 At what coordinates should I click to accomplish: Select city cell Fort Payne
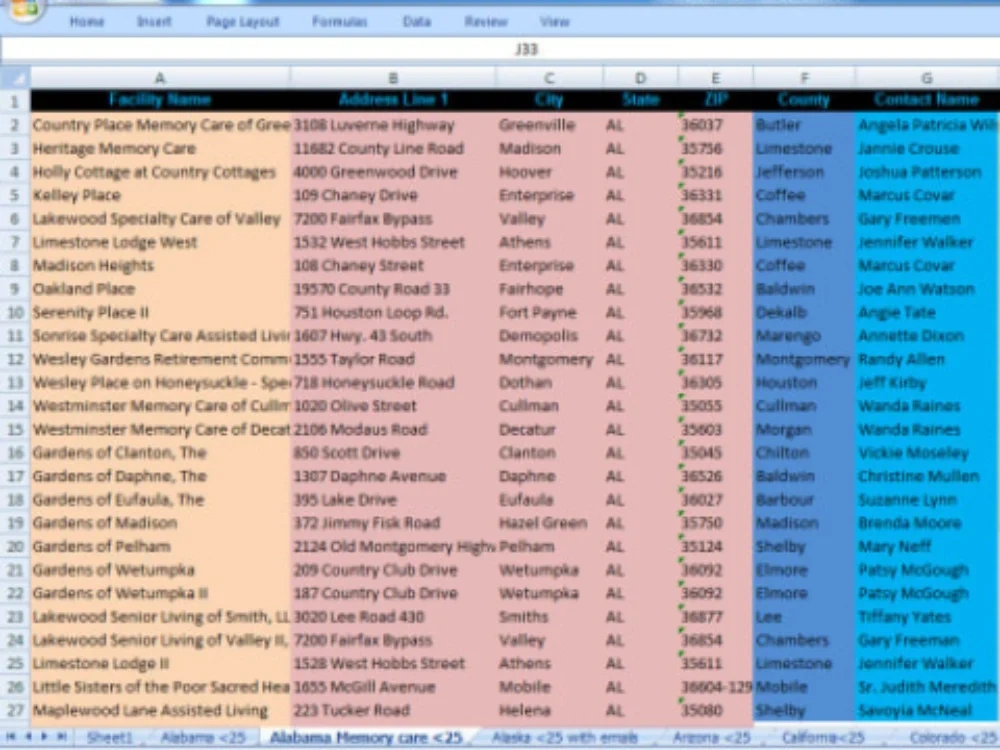pos(549,312)
